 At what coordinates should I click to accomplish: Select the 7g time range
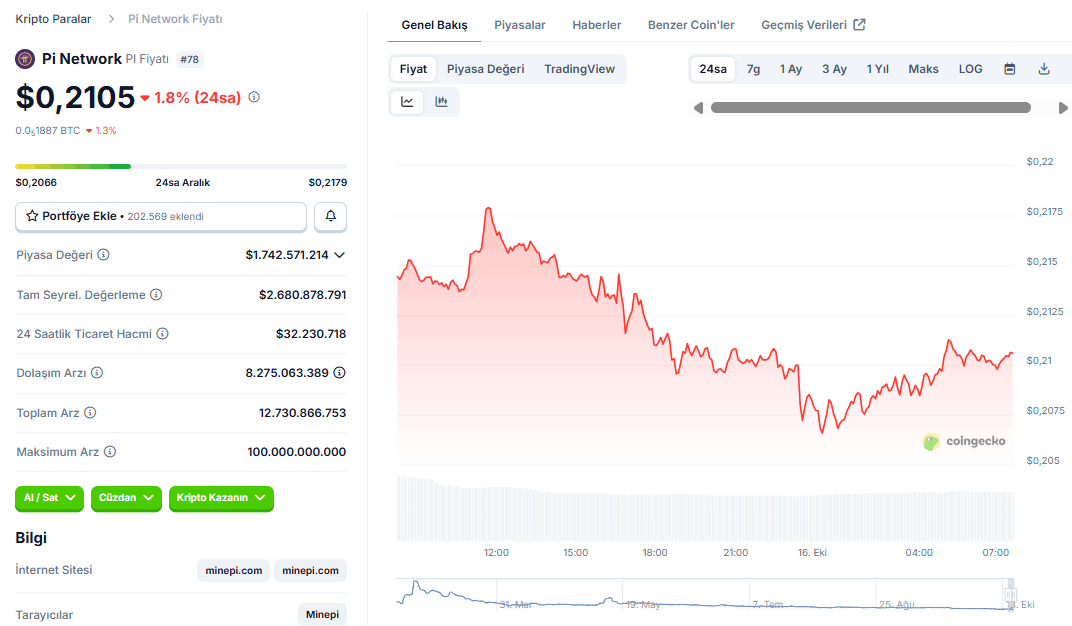(x=753, y=69)
